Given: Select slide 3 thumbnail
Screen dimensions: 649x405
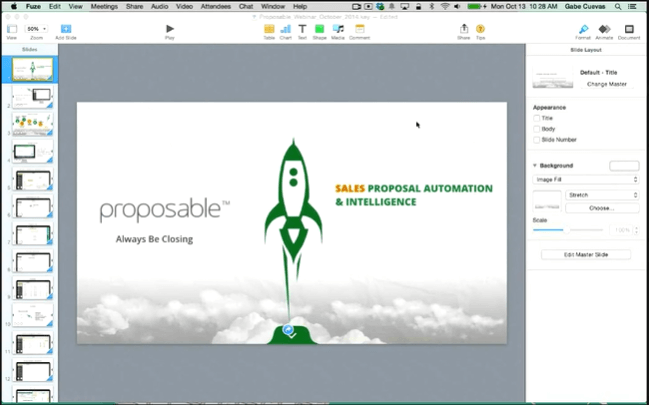Looking at the screenshot, I should pyautogui.click(x=33, y=124).
